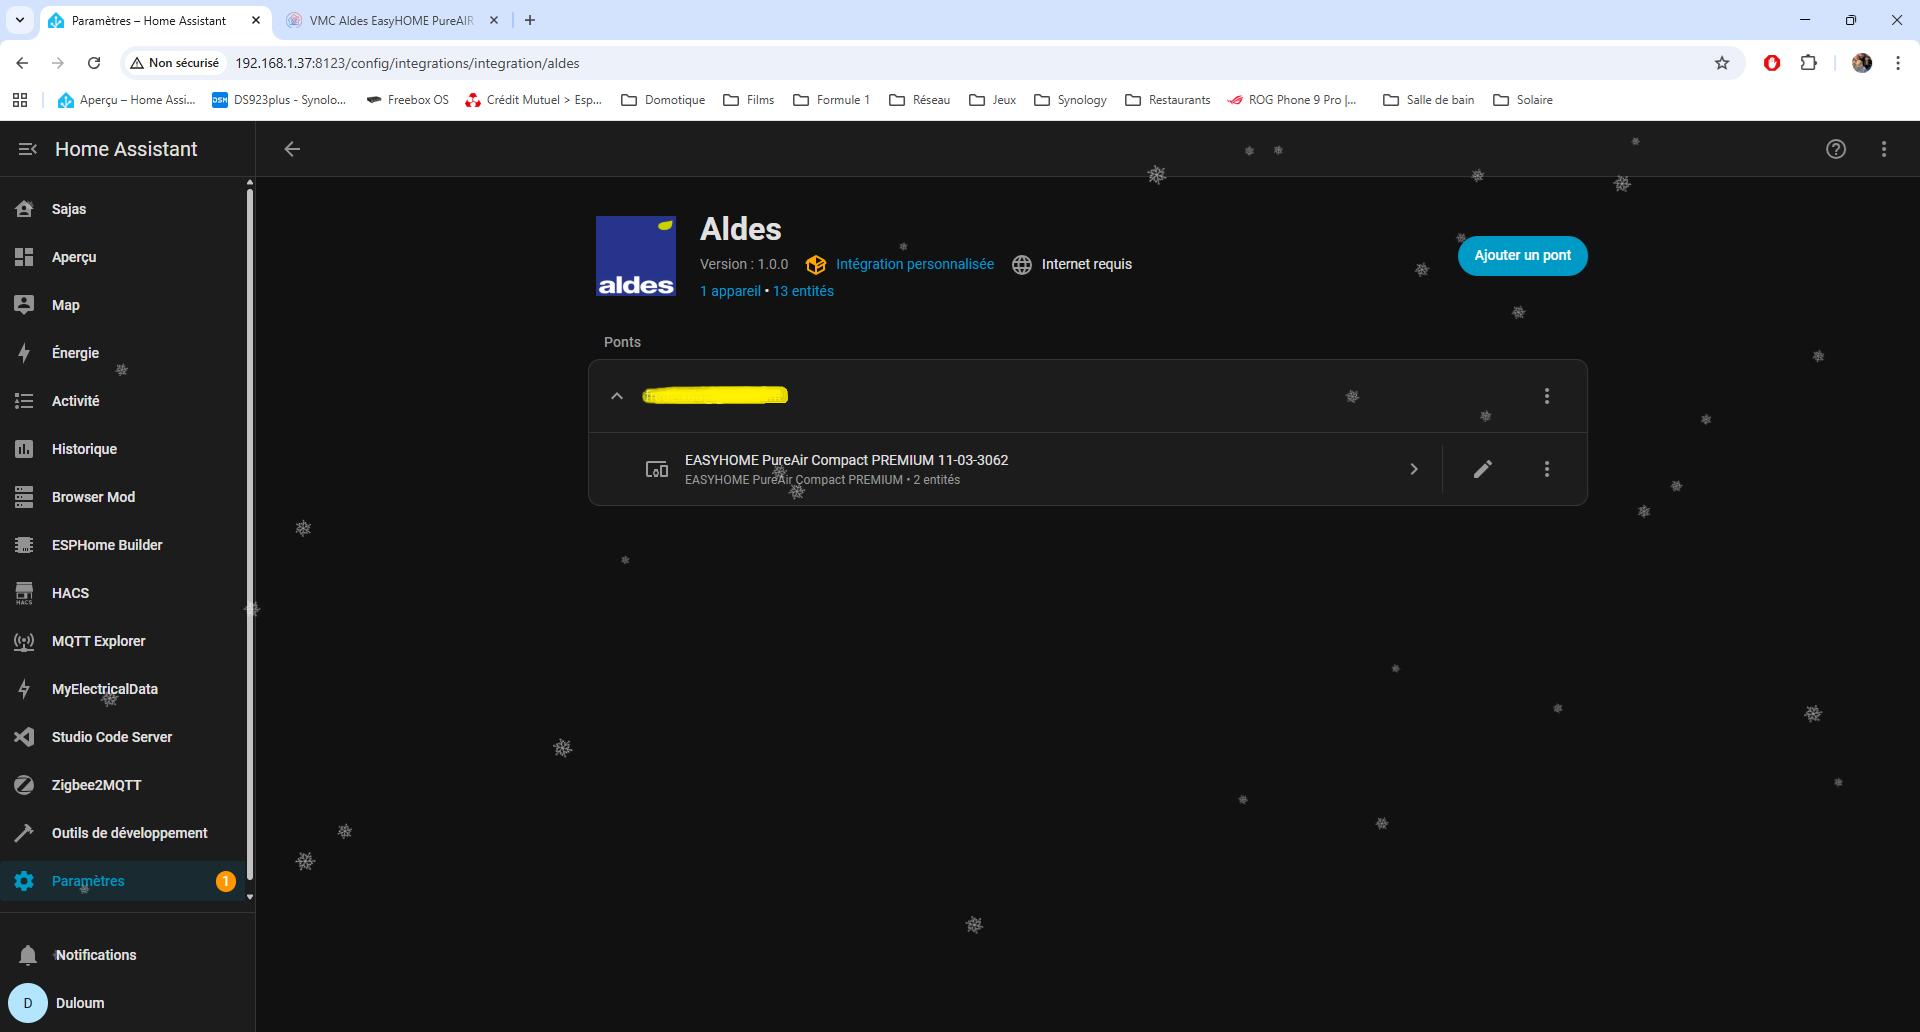Click the MQTT Explorer icon
Screen dimensions: 1920x1032
tap(24, 641)
